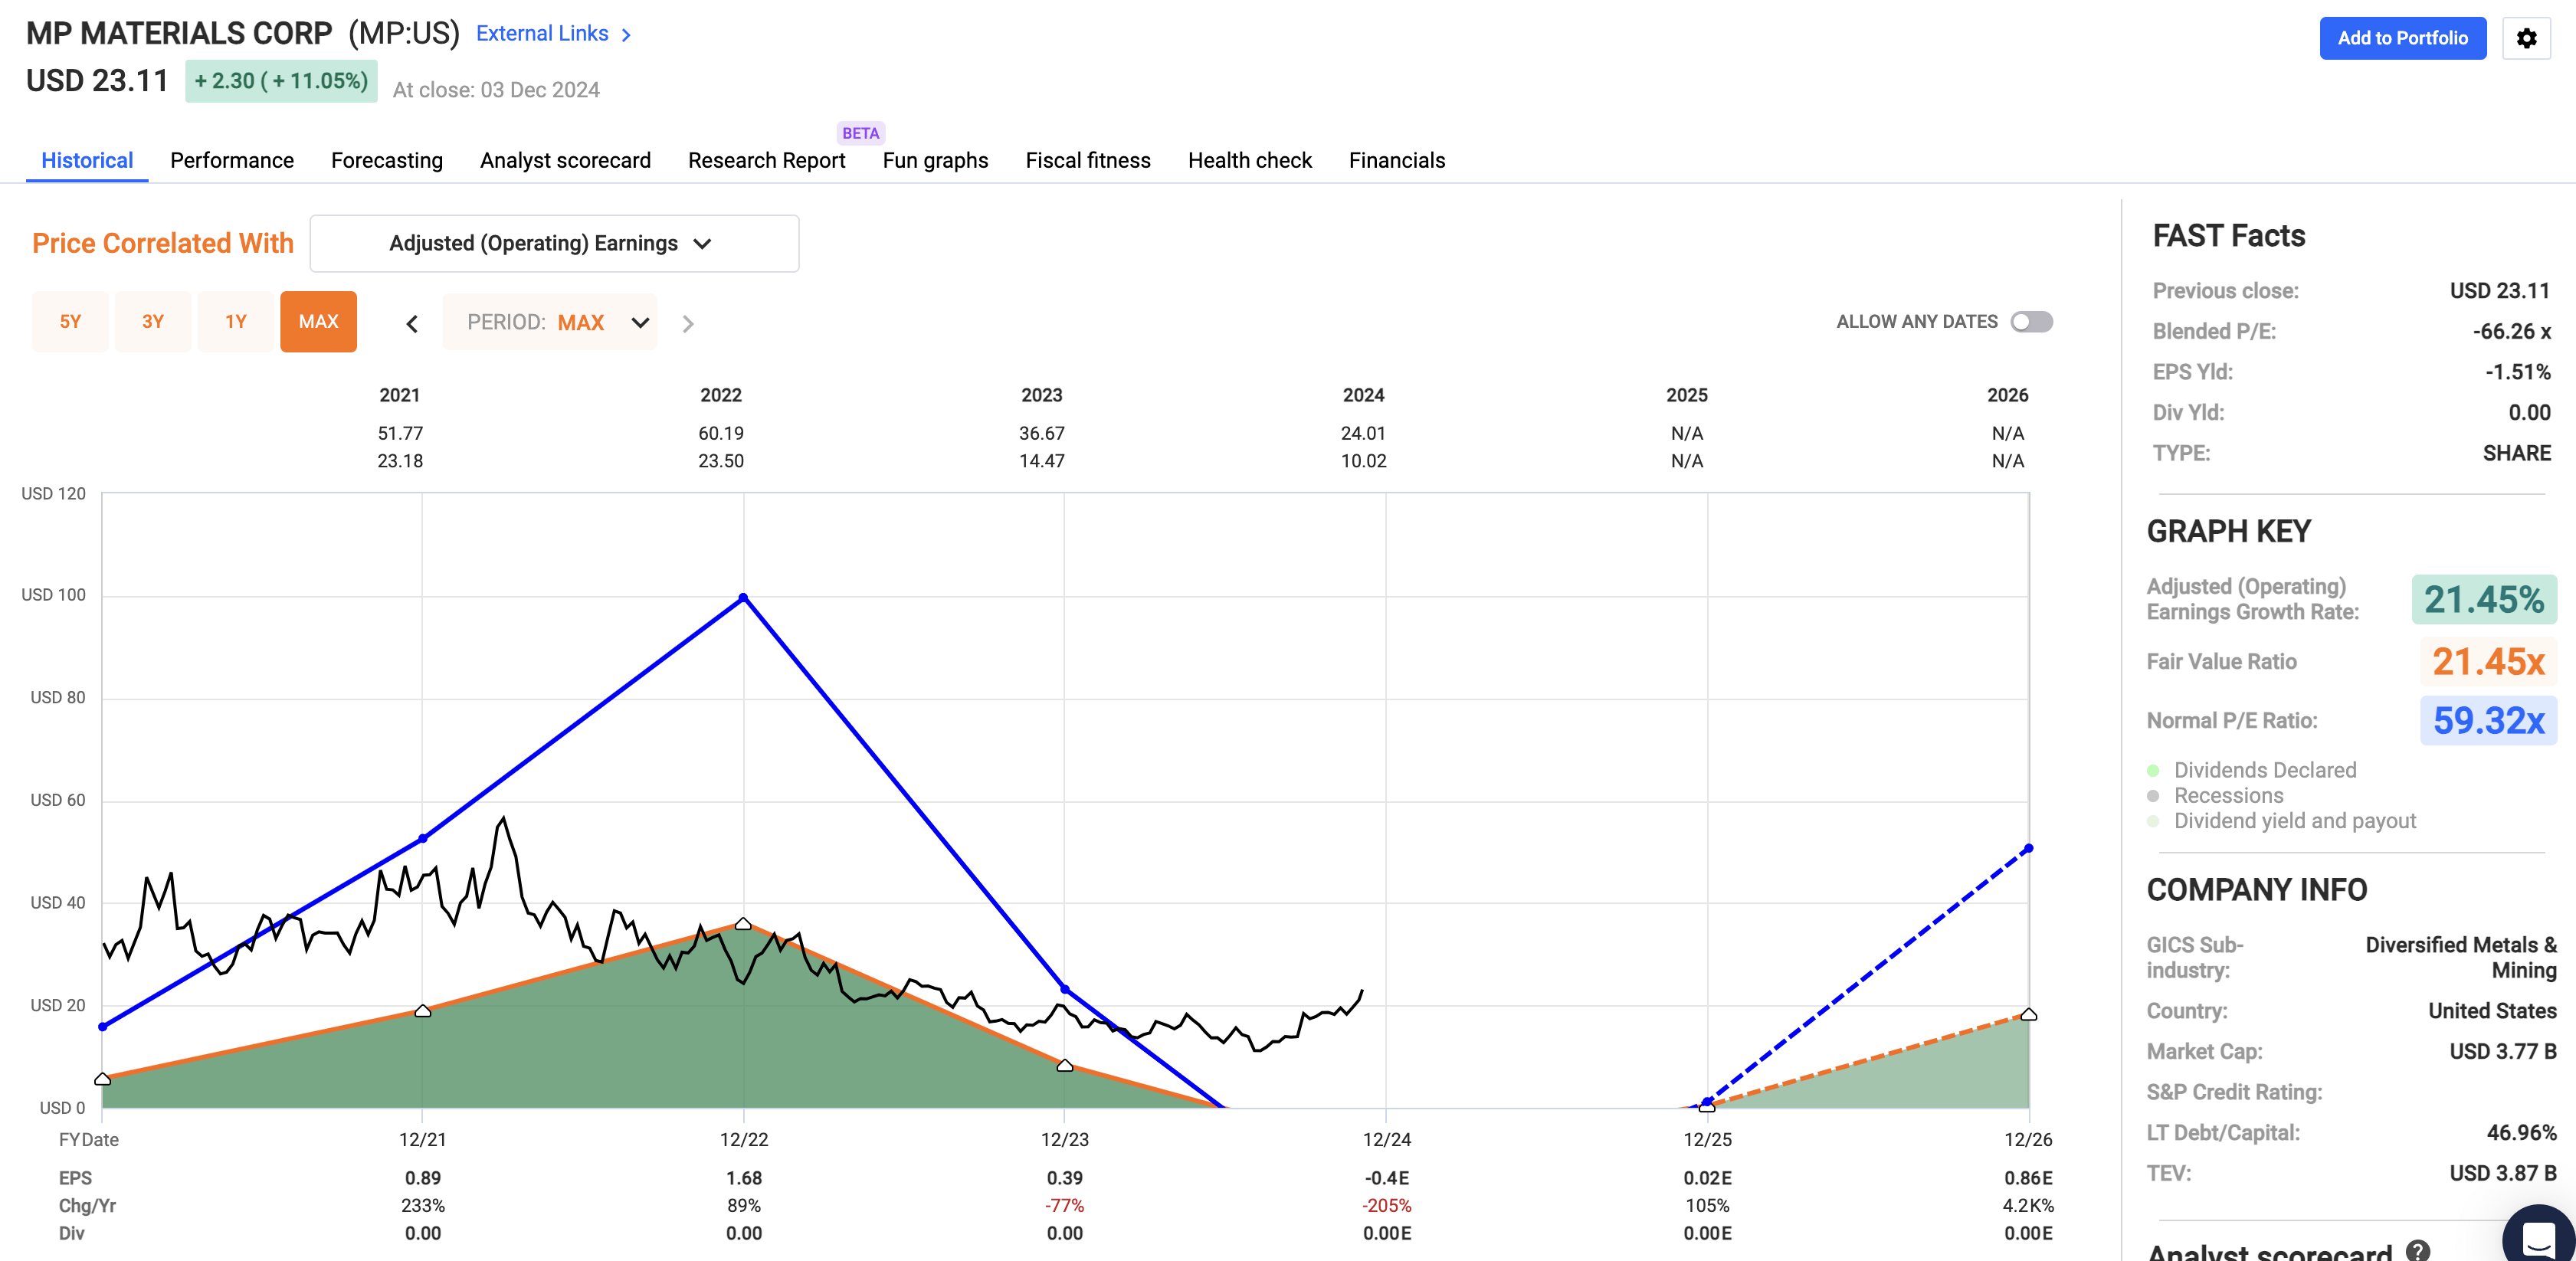2576x1261 pixels.
Task: Click the External Links chevron arrow
Action: pyautogui.click(x=626, y=35)
